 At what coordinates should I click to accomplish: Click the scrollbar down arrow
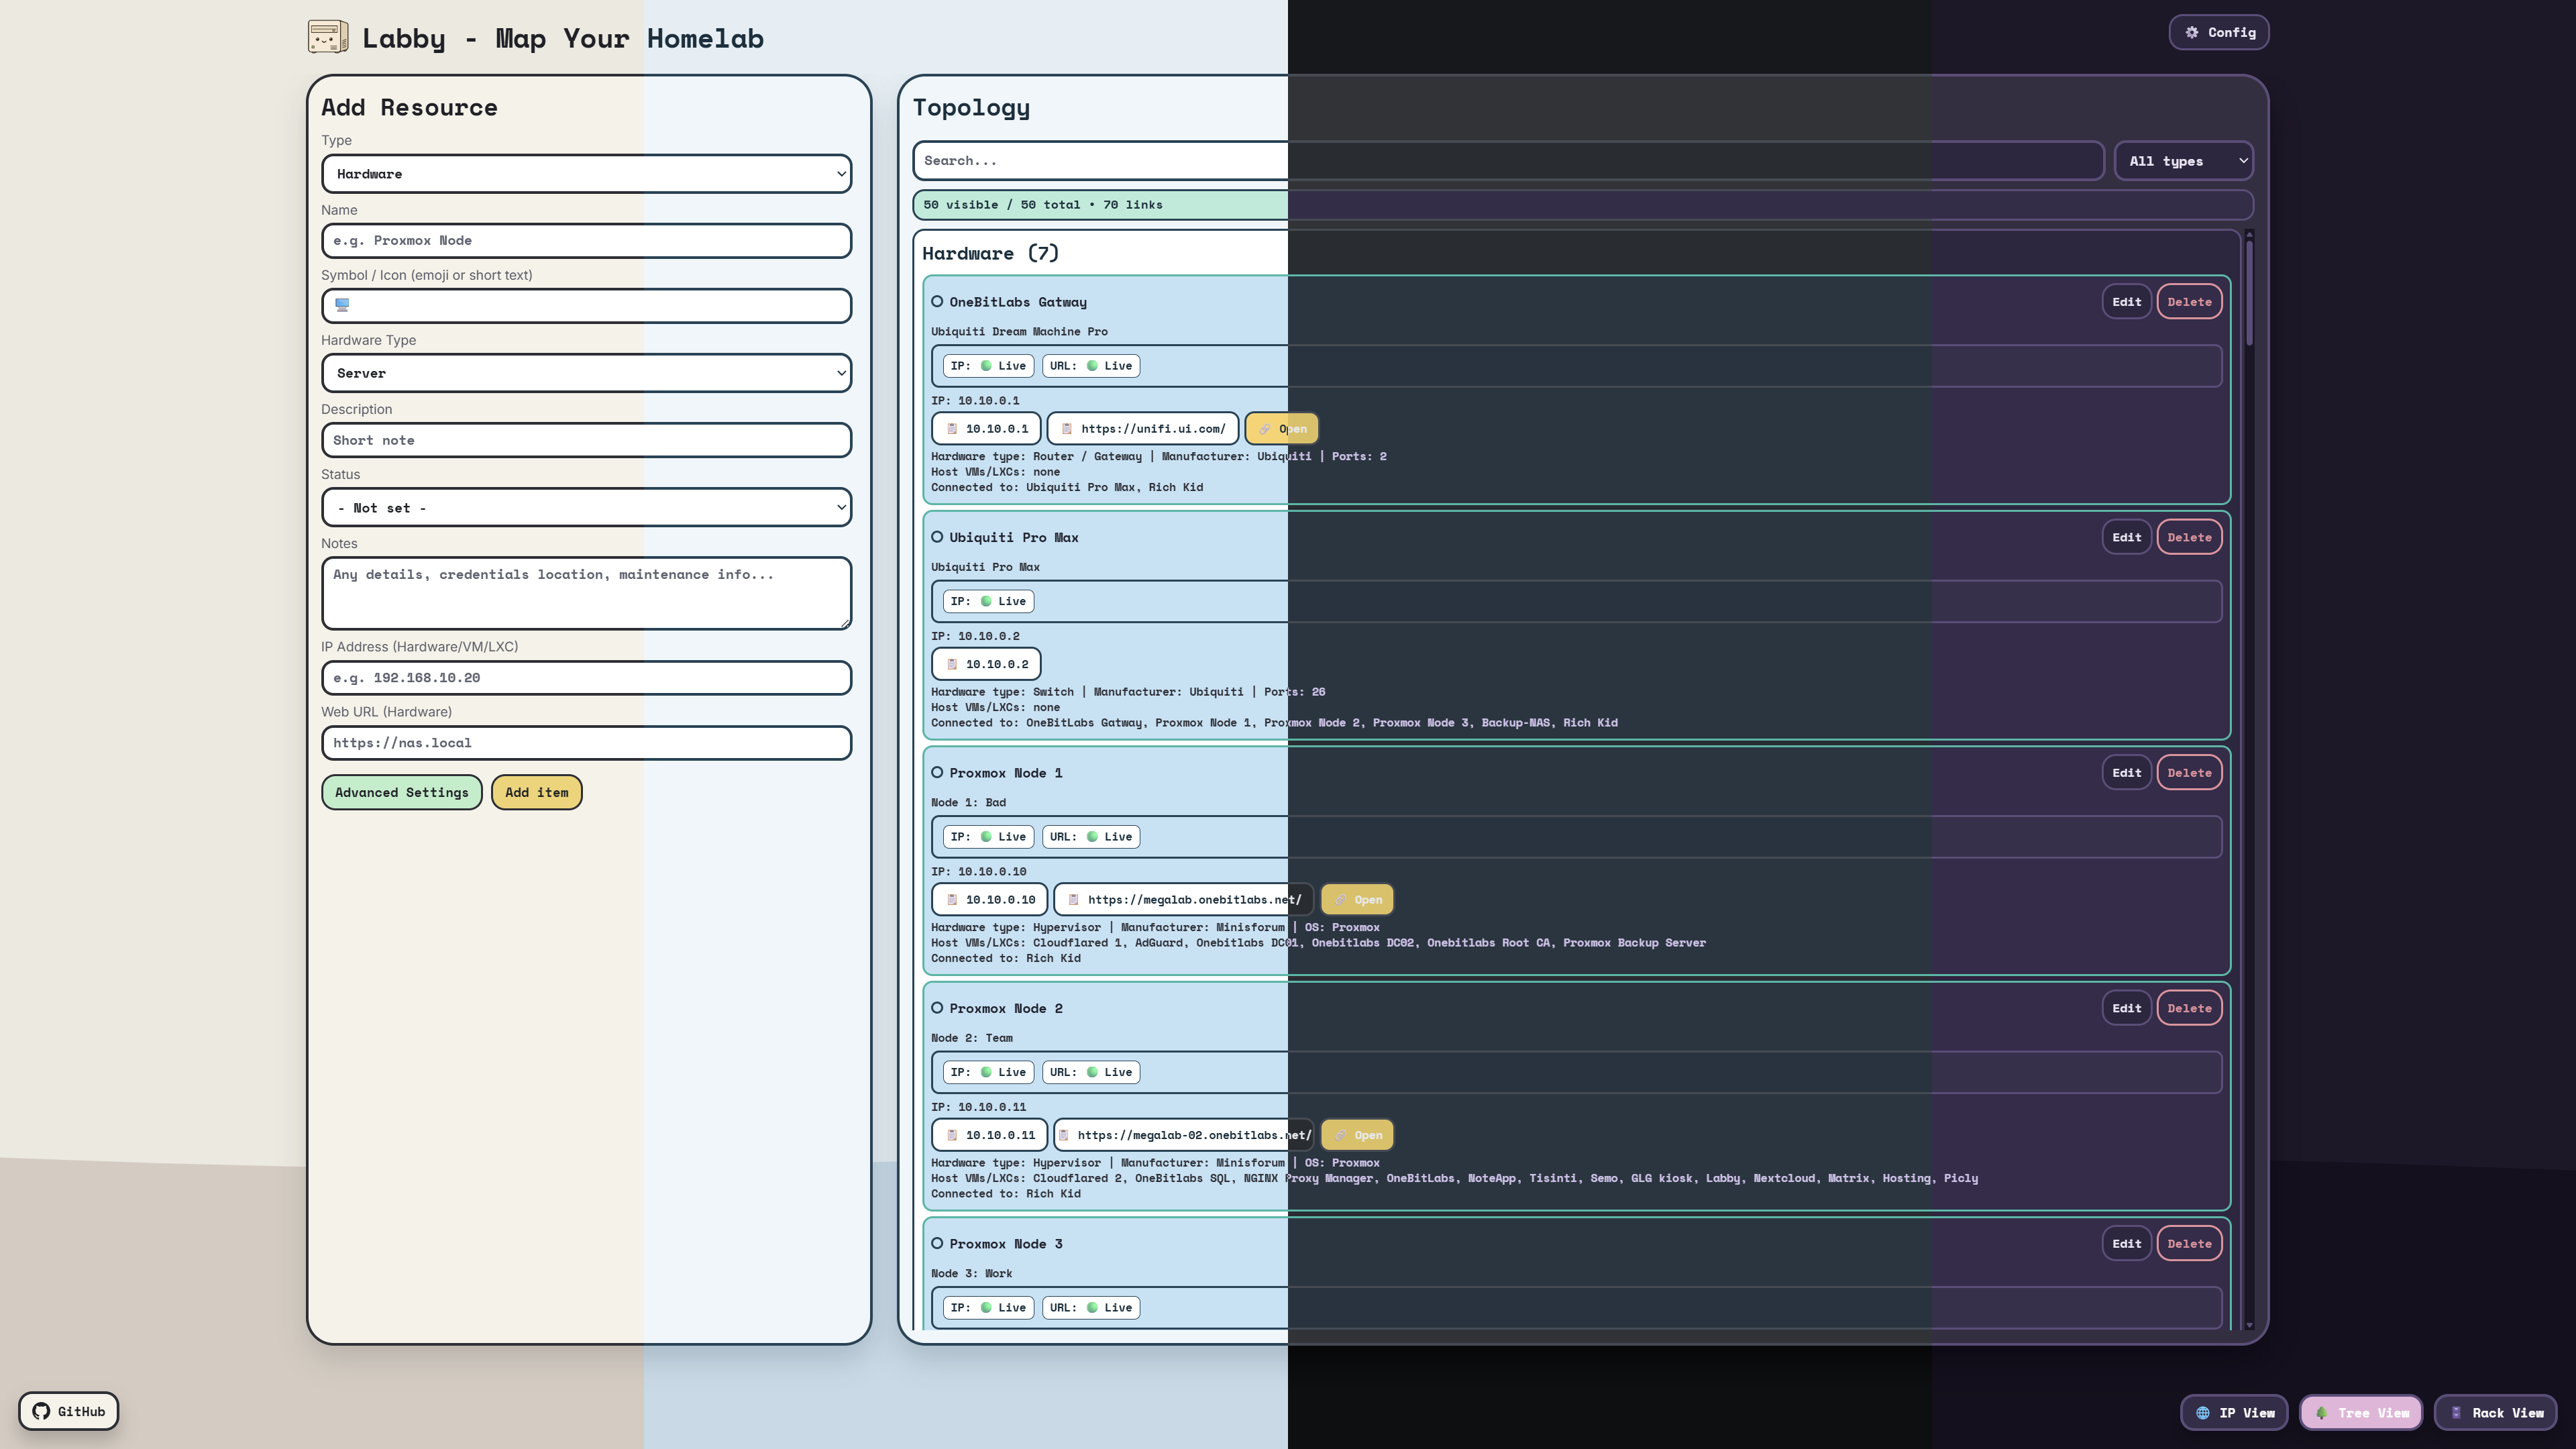2249,1325
